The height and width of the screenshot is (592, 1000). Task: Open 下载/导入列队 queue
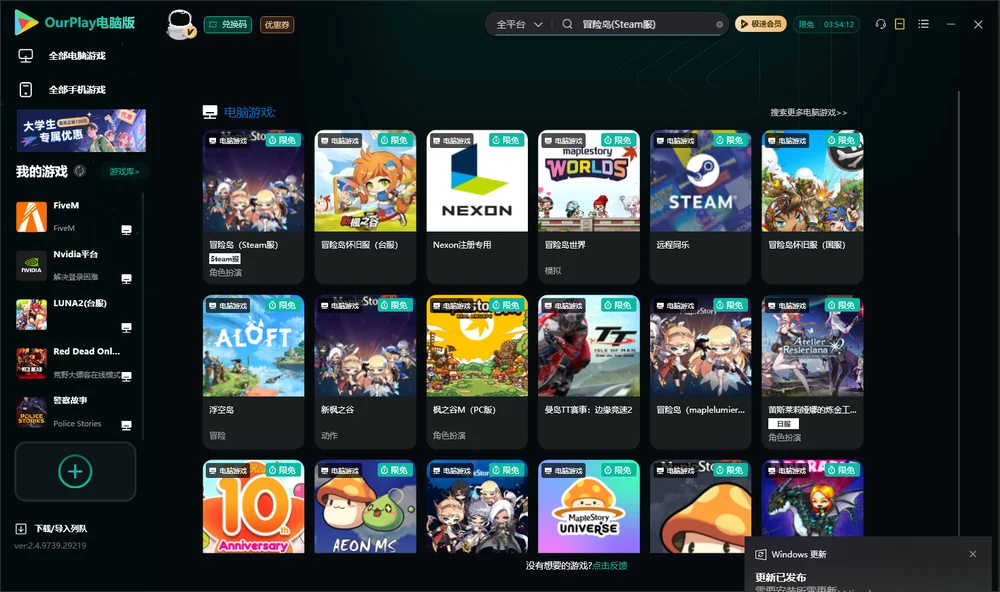click(61, 528)
